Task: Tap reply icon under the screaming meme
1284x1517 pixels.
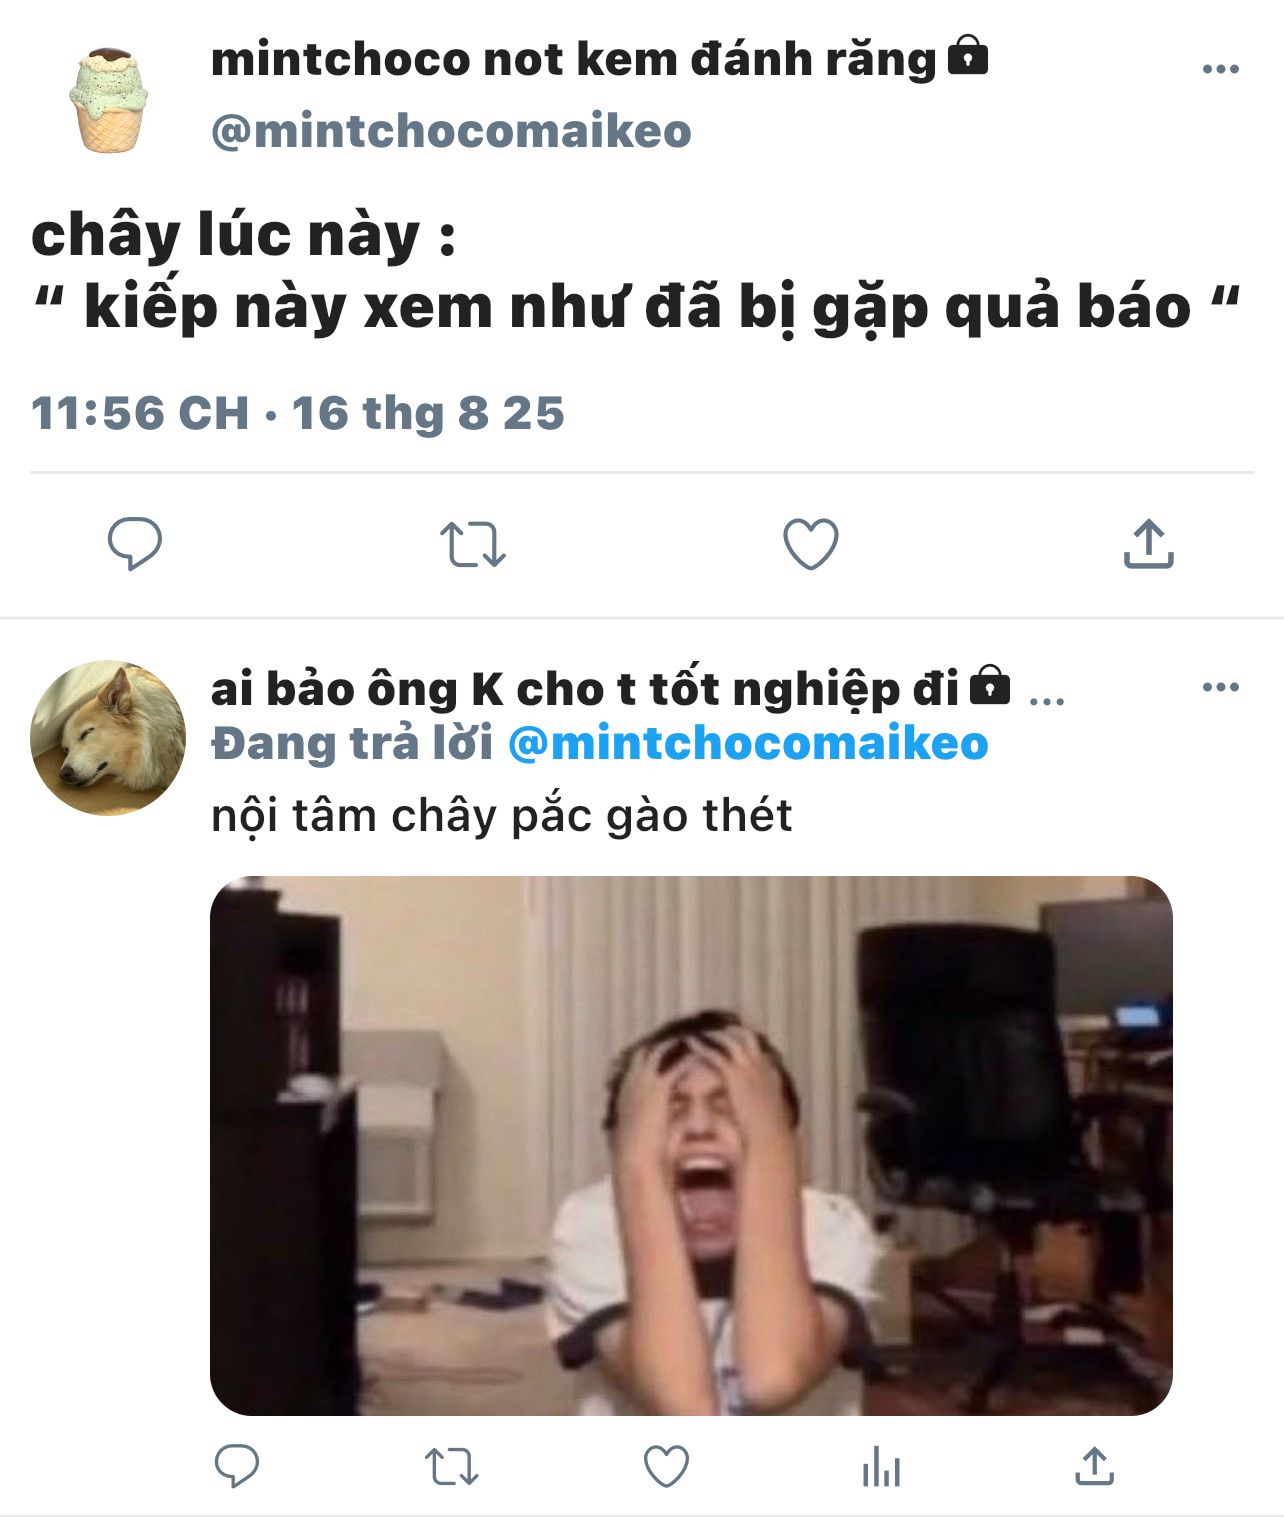Action: 237,1467
